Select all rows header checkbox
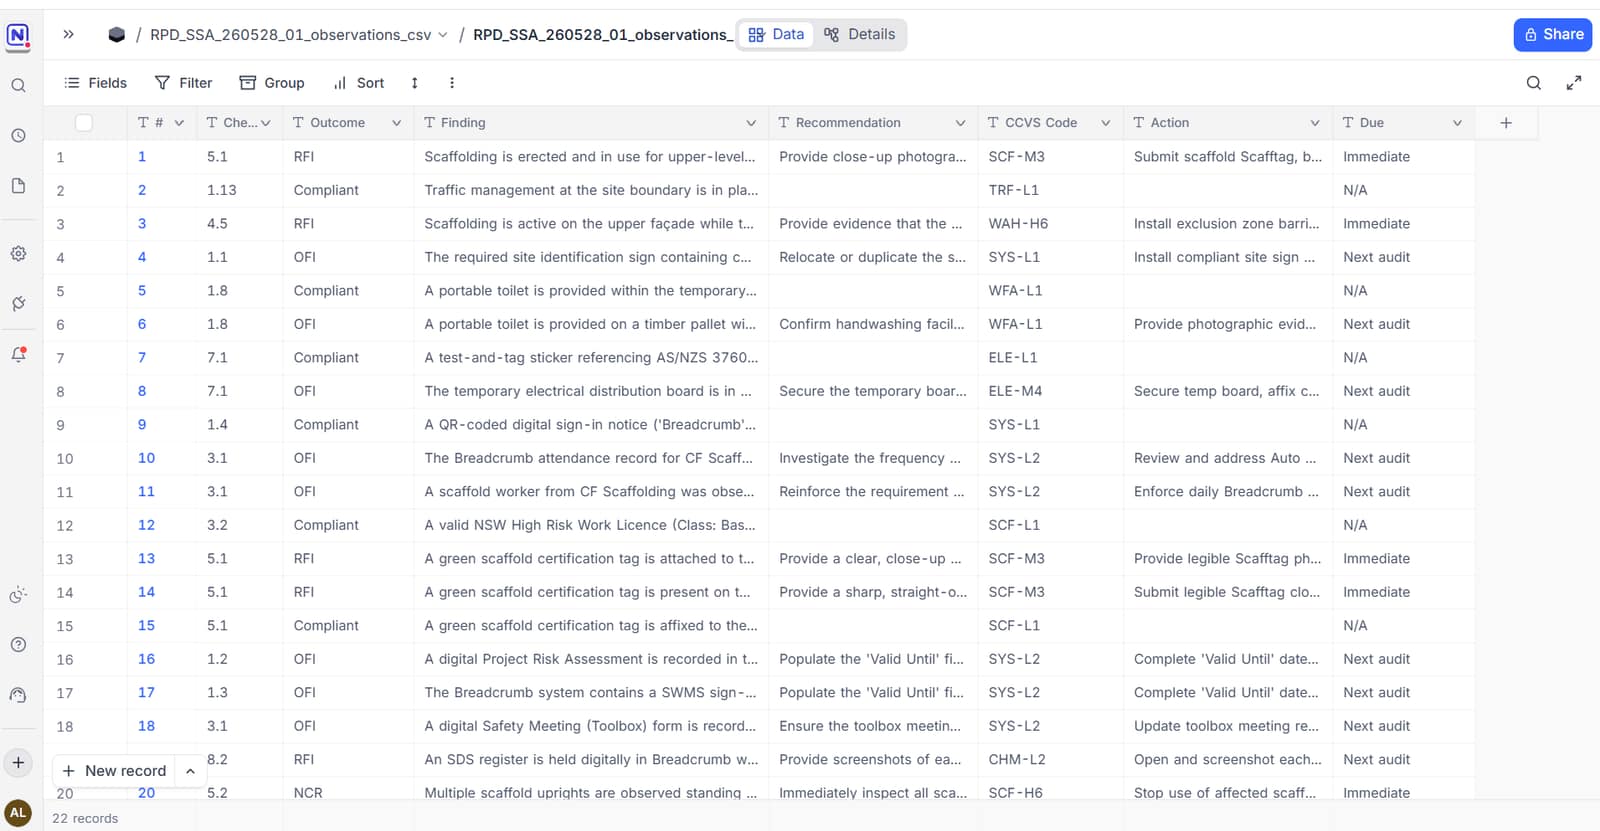Screen dimensions: 1600x831 (84, 123)
